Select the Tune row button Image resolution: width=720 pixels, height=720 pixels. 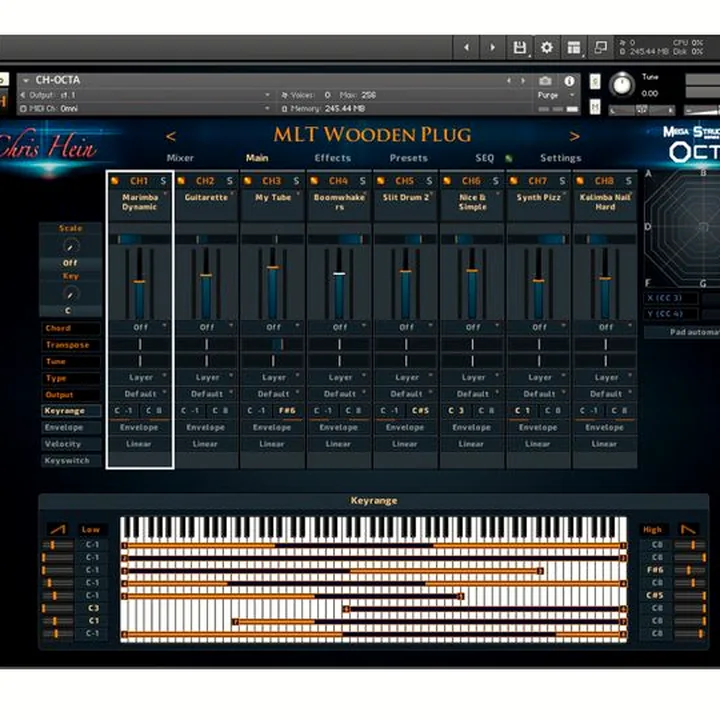coord(71,361)
